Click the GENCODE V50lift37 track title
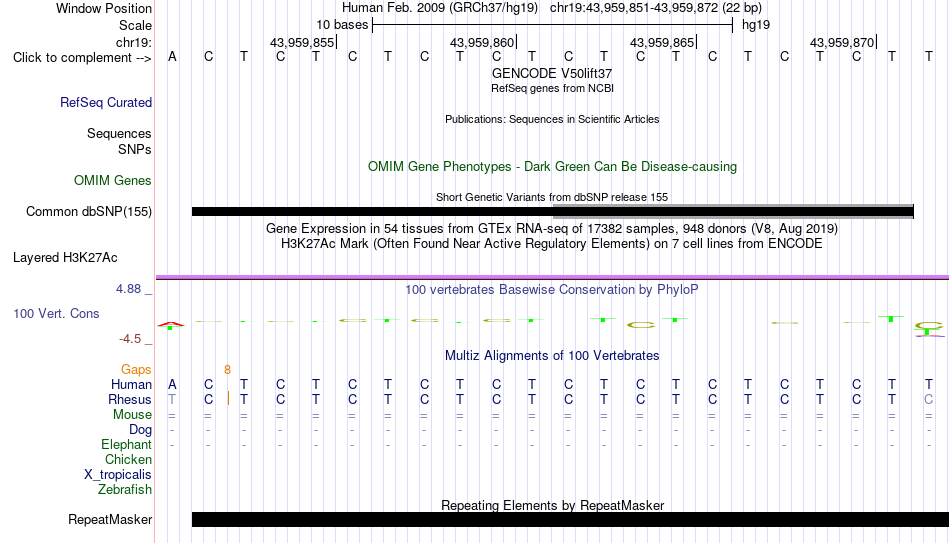 pyautogui.click(x=552, y=73)
